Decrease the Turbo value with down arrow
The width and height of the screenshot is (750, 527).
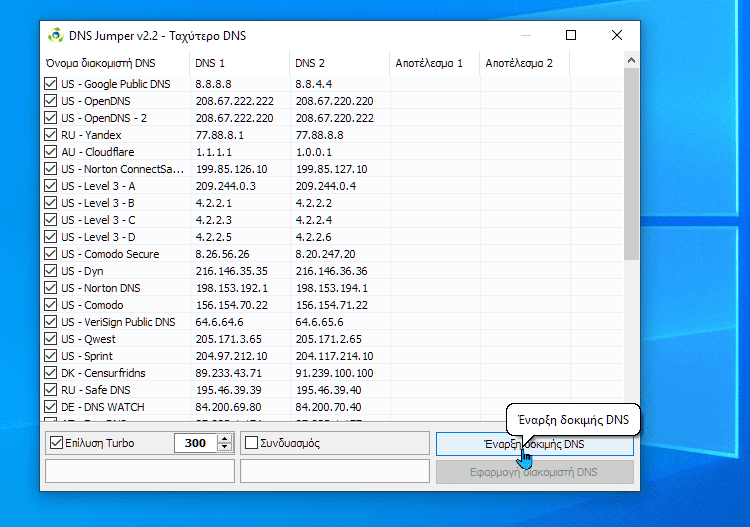coord(224,447)
